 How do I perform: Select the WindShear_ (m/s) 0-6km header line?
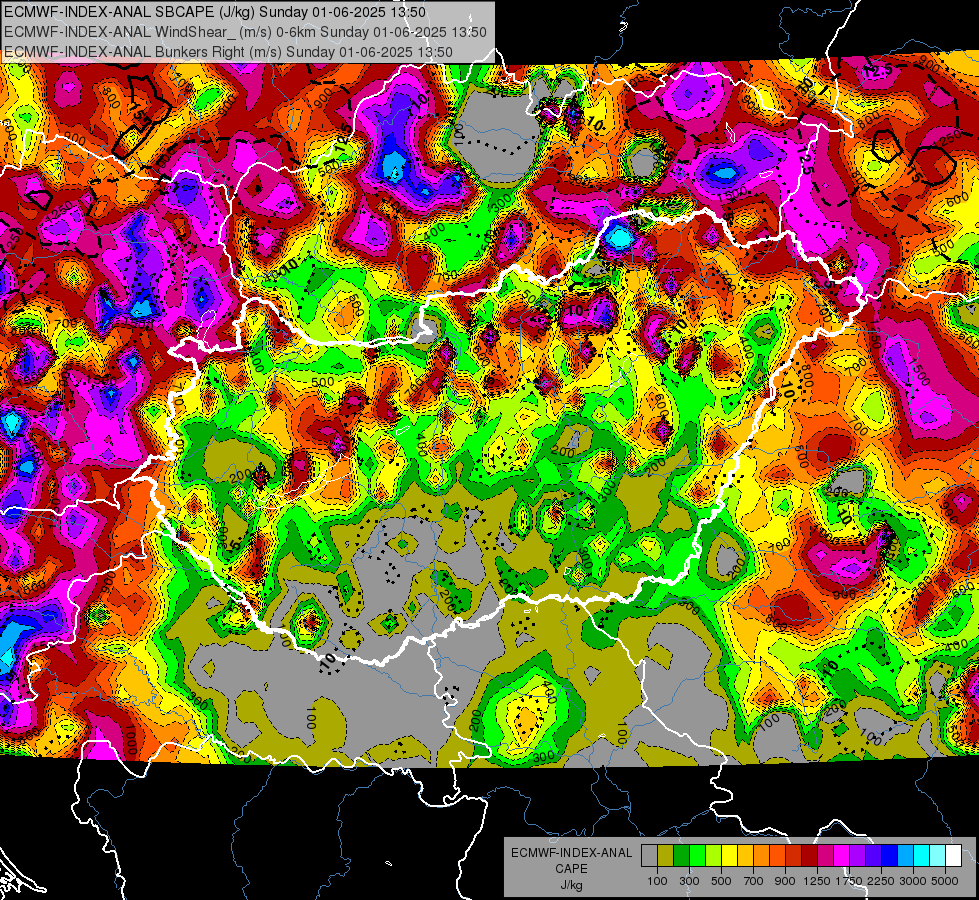pyautogui.click(x=245, y=32)
